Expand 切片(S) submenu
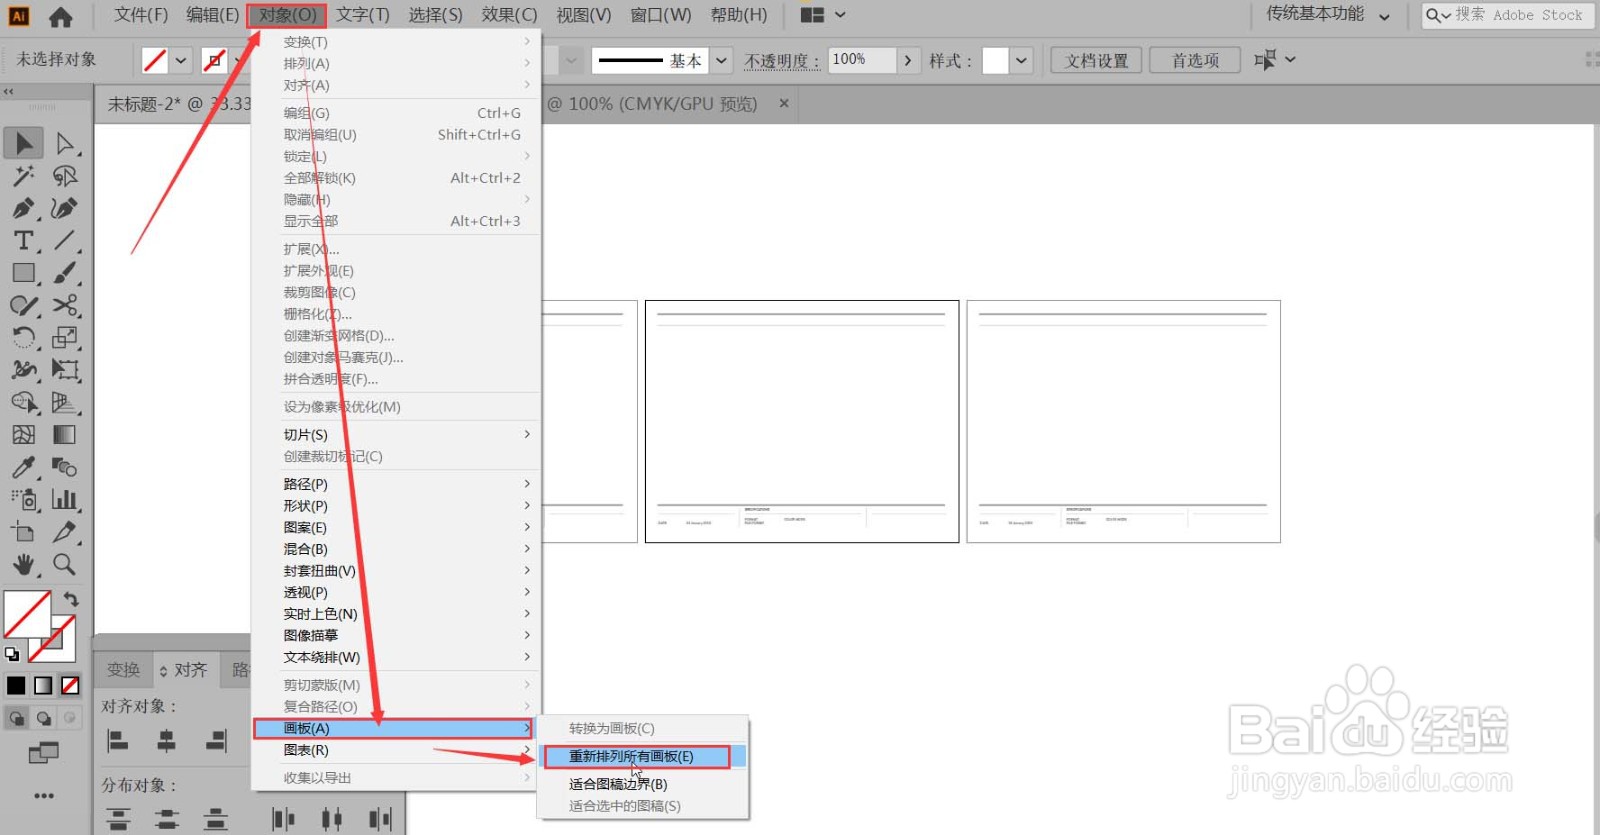 [406, 435]
